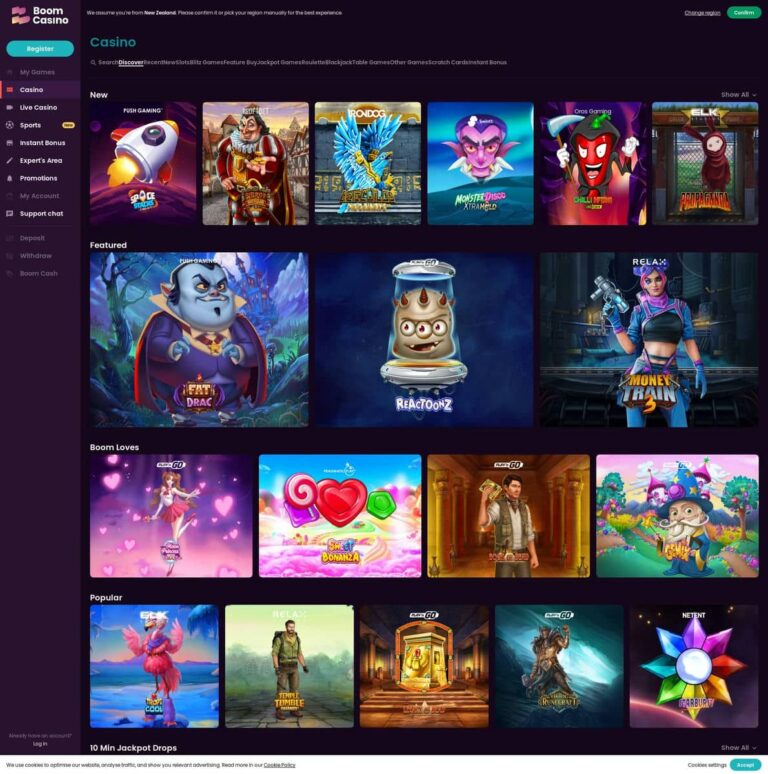Open Cookies settings
The image size is (768, 774).
click(707, 765)
